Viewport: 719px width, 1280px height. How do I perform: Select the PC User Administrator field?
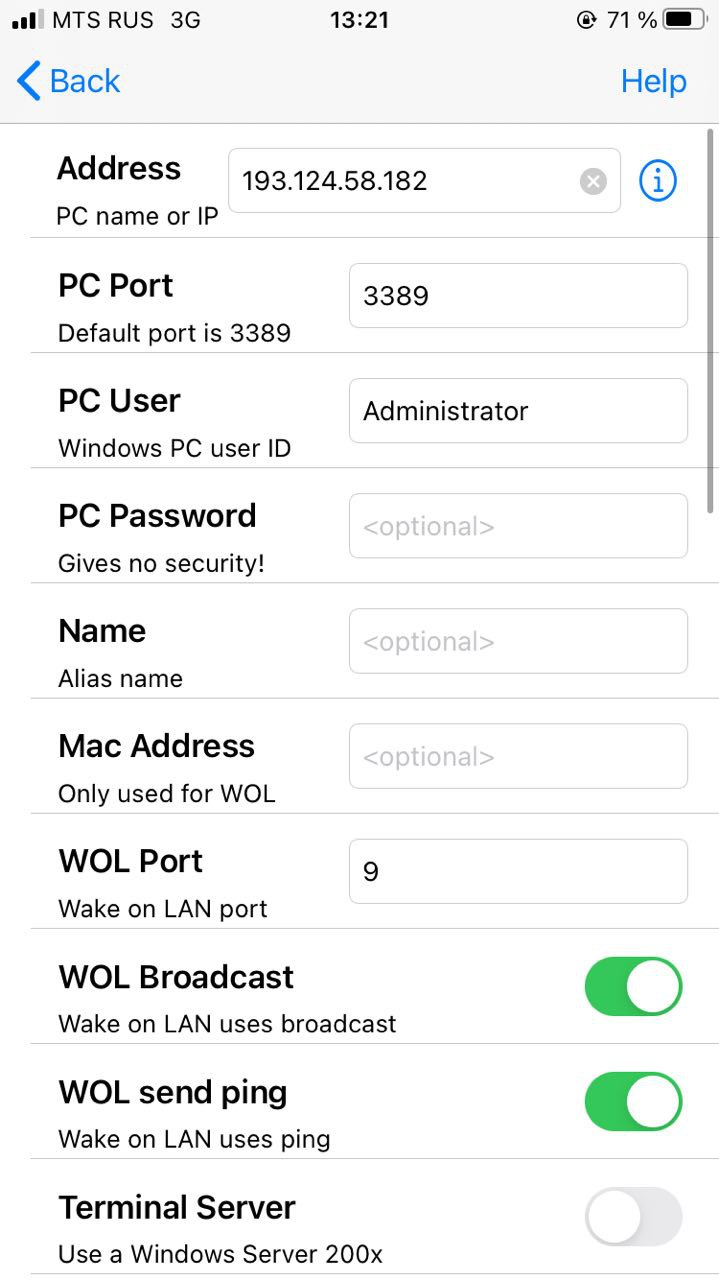point(518,411)
